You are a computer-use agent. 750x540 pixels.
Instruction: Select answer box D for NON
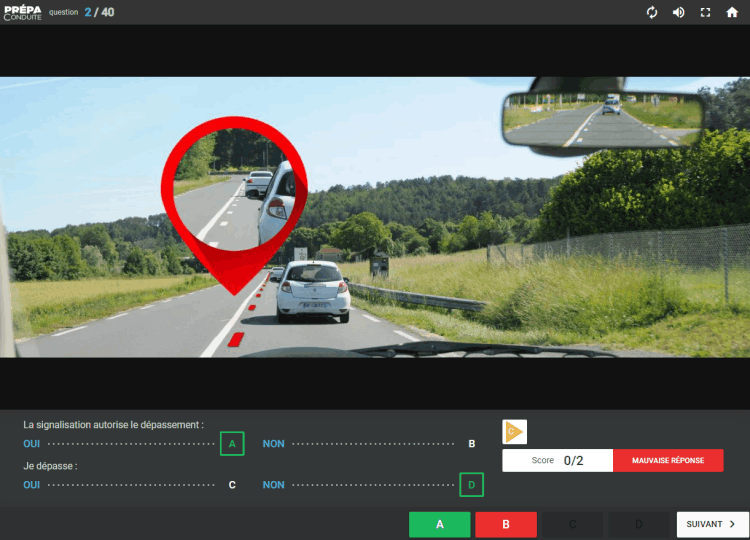(x=472, y=485)
